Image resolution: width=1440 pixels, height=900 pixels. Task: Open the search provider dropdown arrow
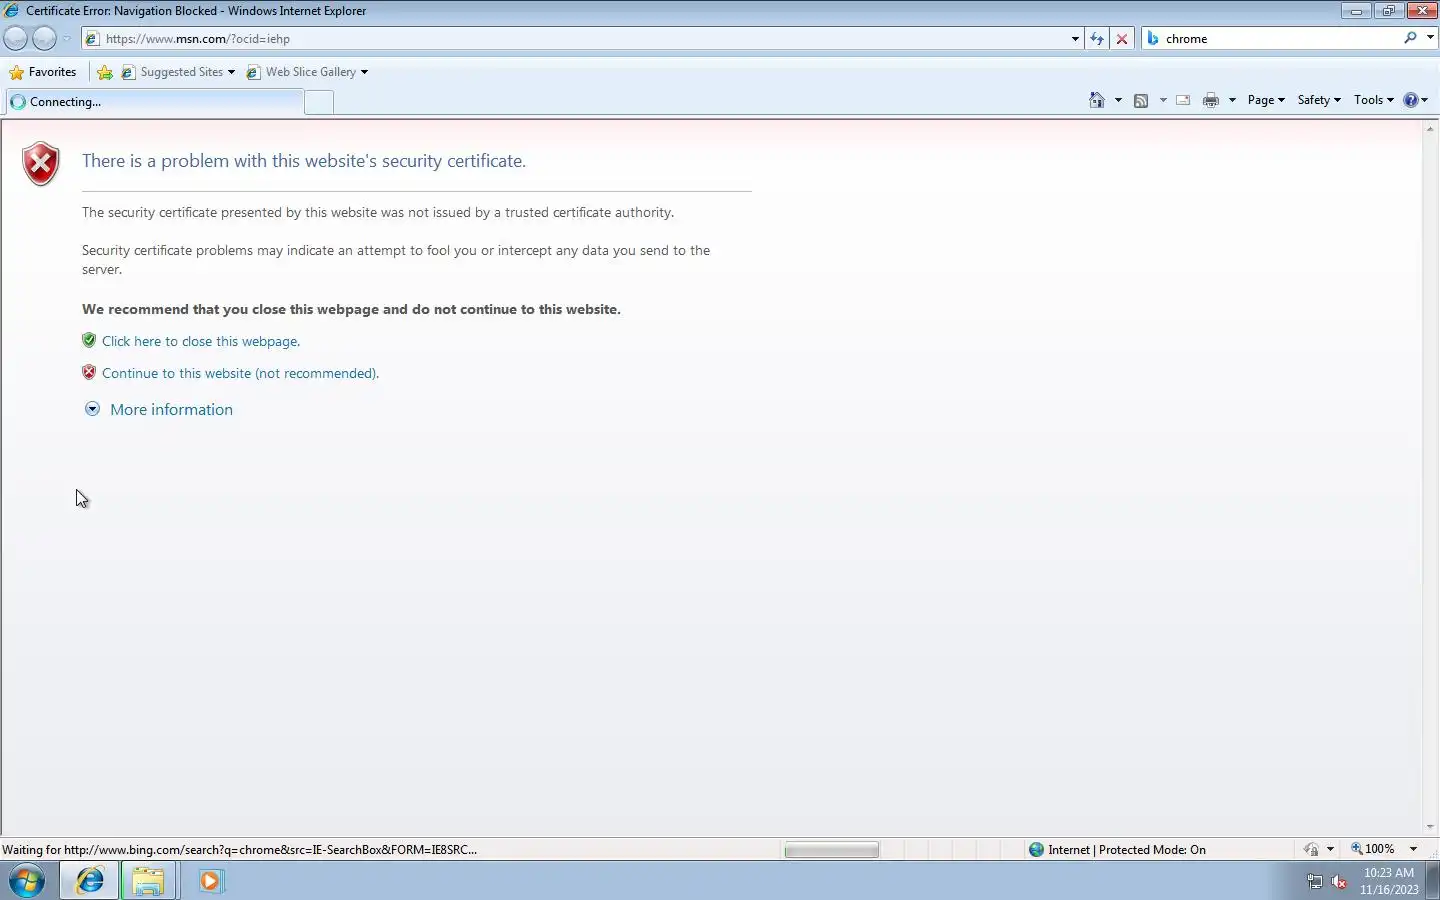click(1430, 38)
